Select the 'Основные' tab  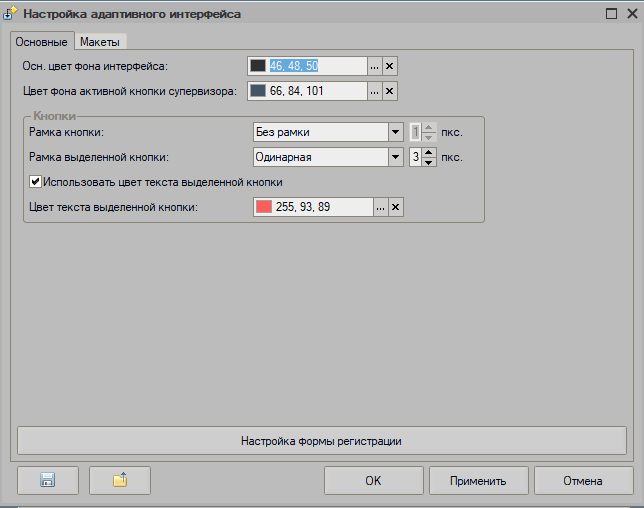point(42,42)
